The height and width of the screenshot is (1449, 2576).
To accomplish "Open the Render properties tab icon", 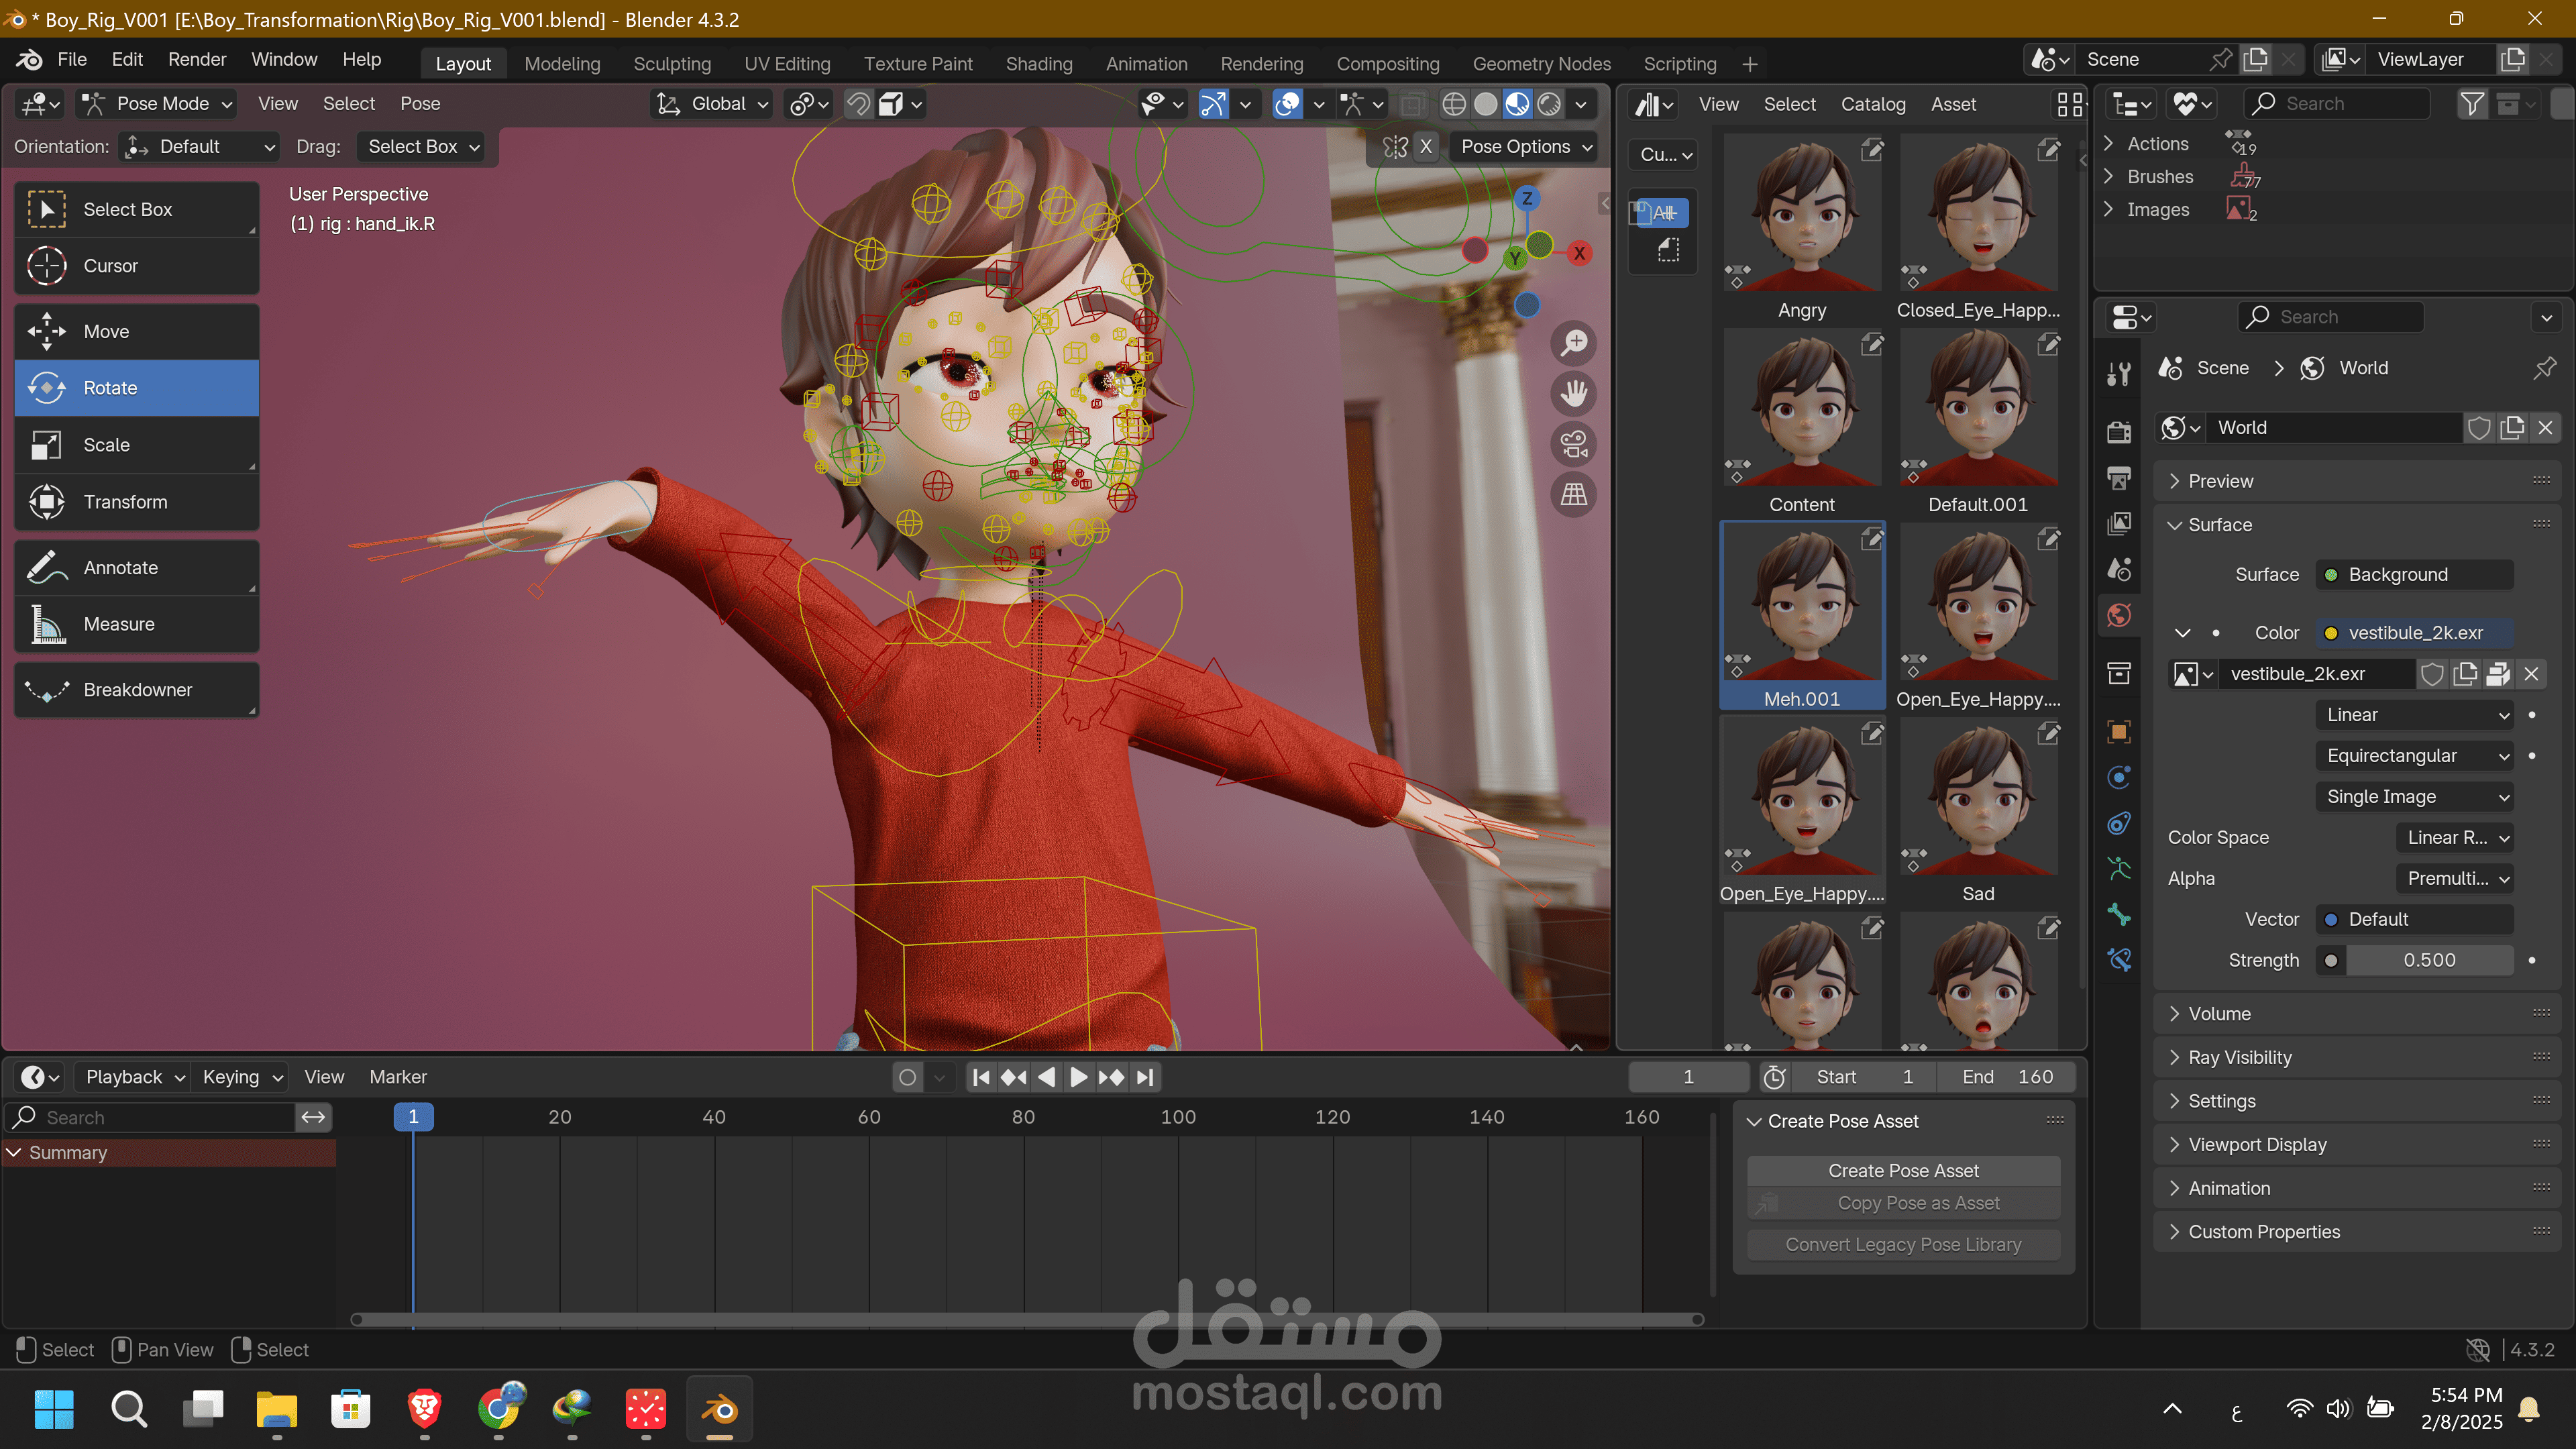I will click(2119, 431).
